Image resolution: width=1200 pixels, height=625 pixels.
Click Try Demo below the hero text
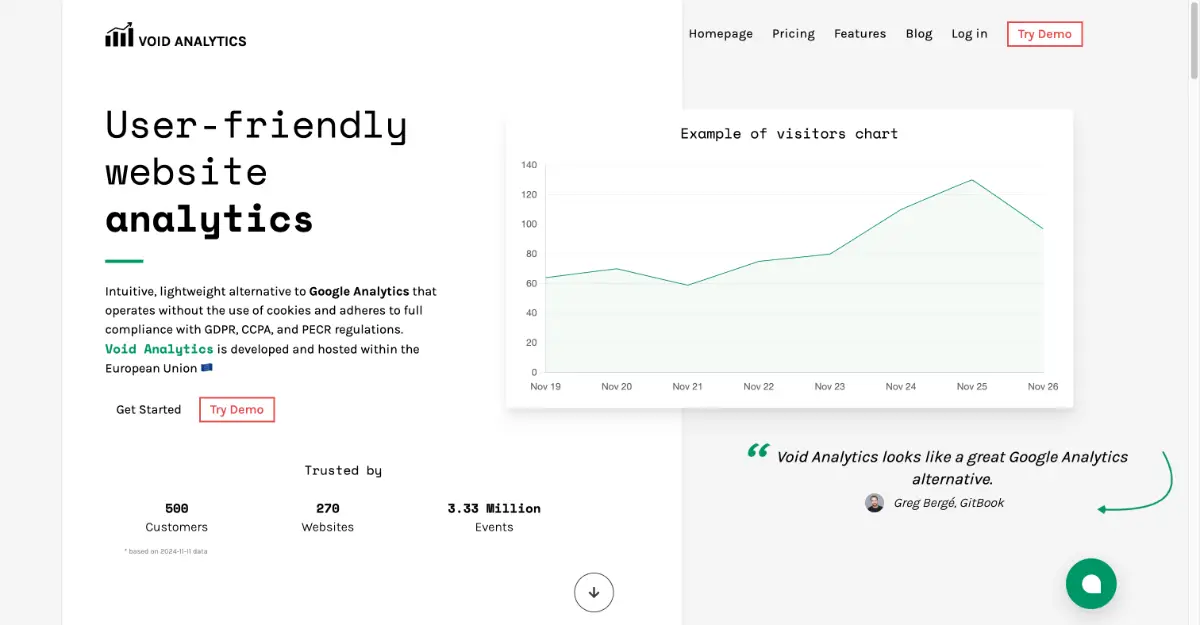[236, 409]
